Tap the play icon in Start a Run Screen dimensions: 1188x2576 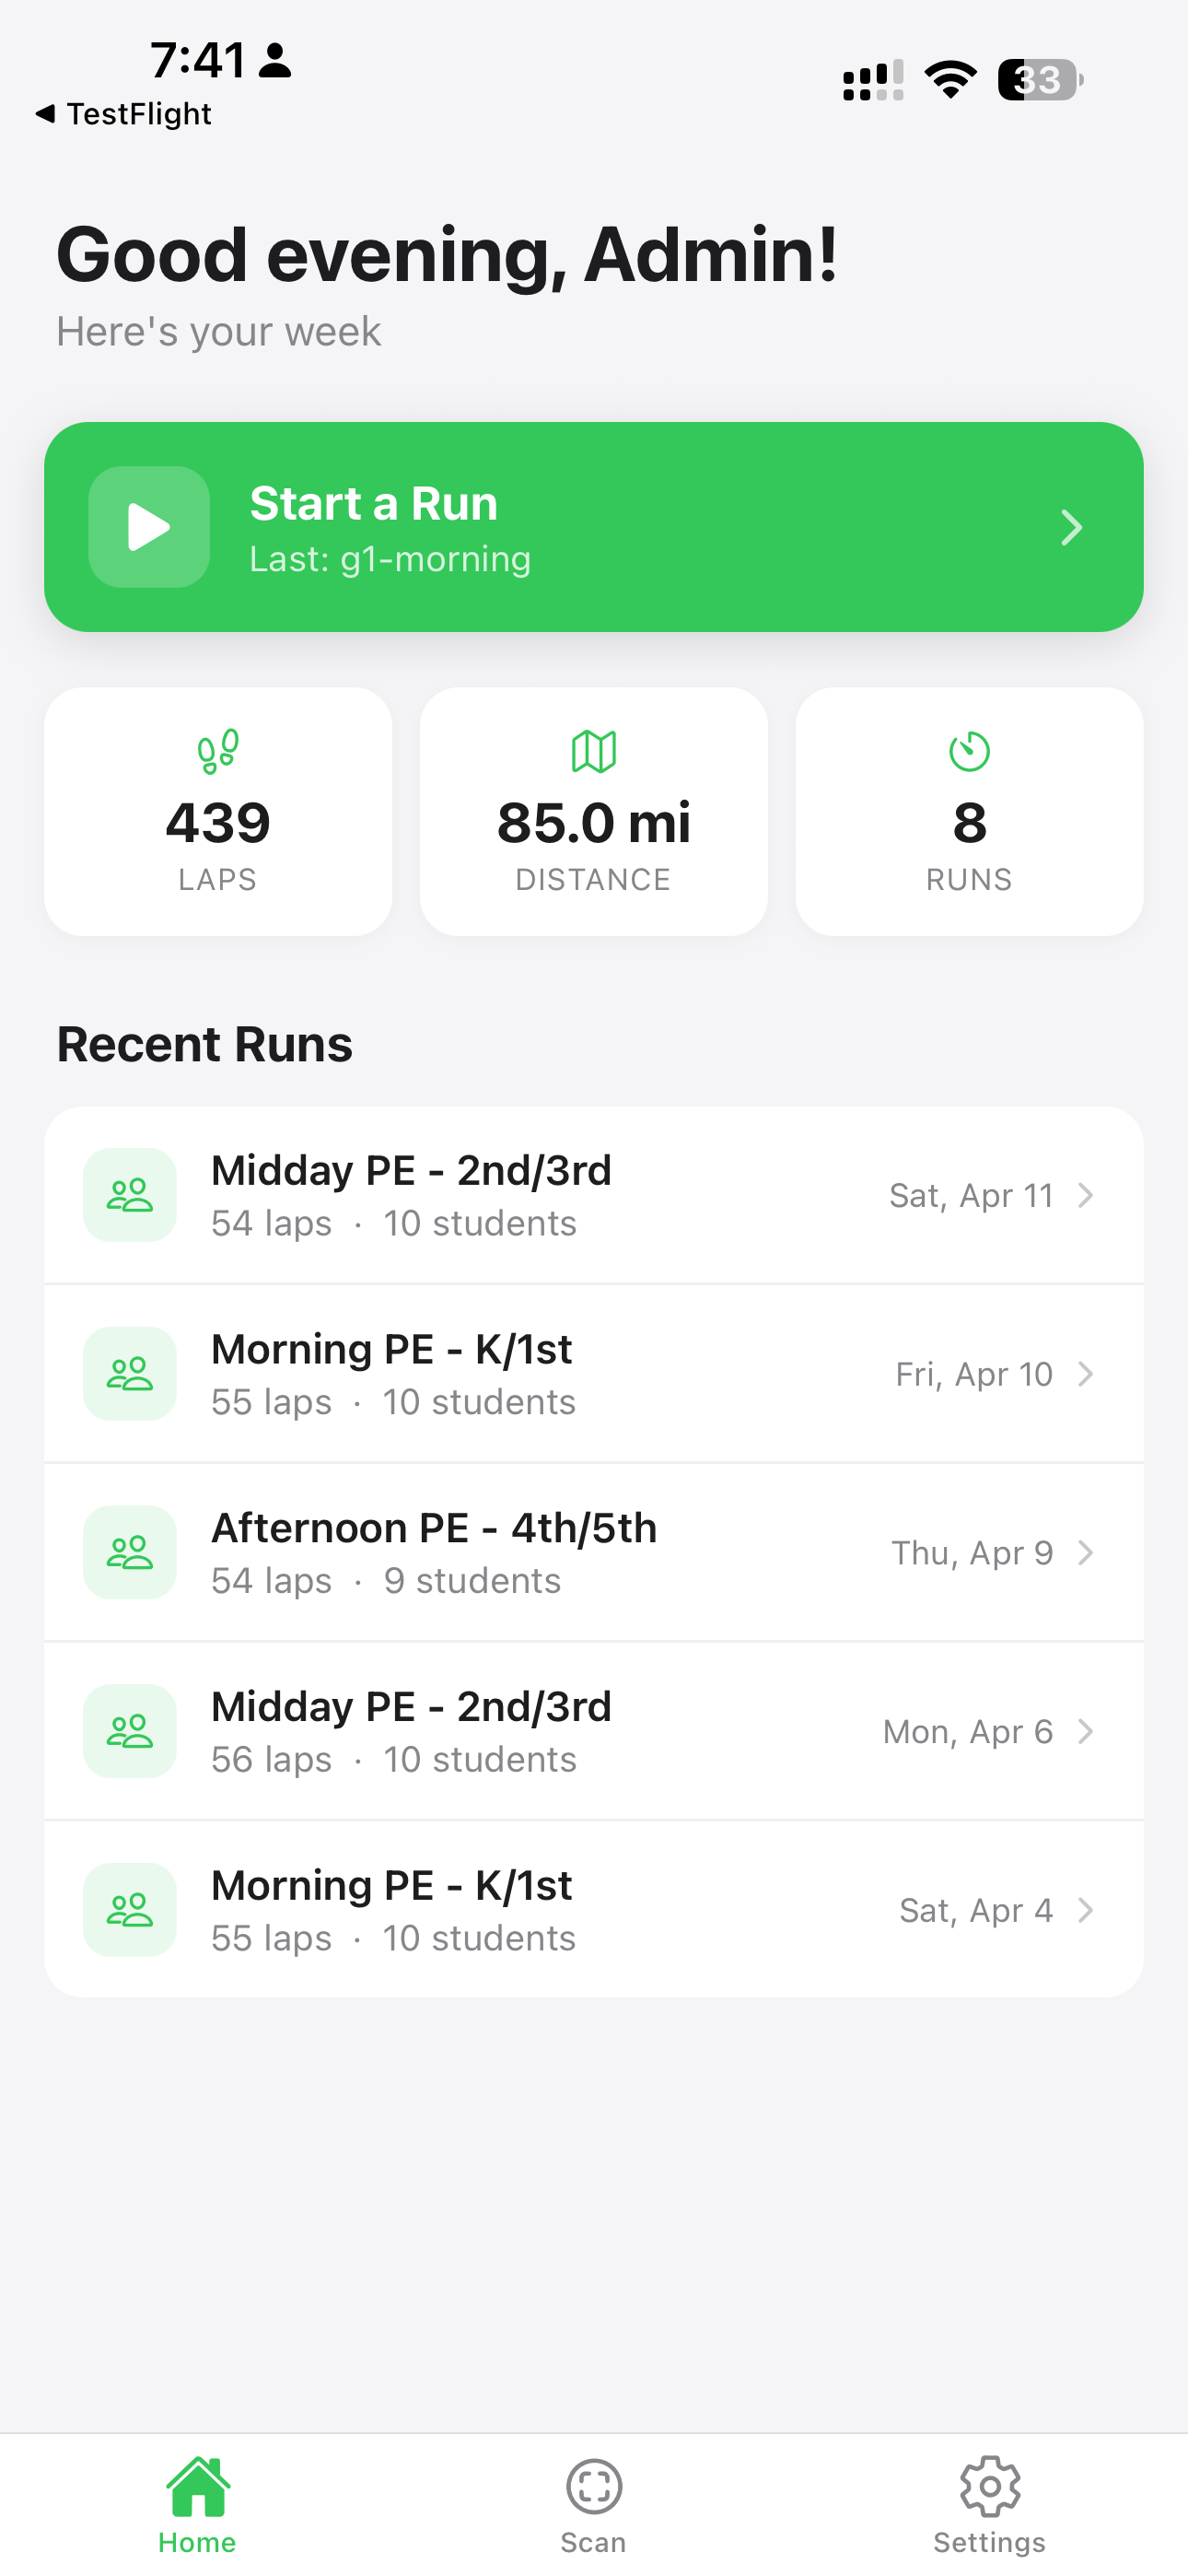pos(149,527)
